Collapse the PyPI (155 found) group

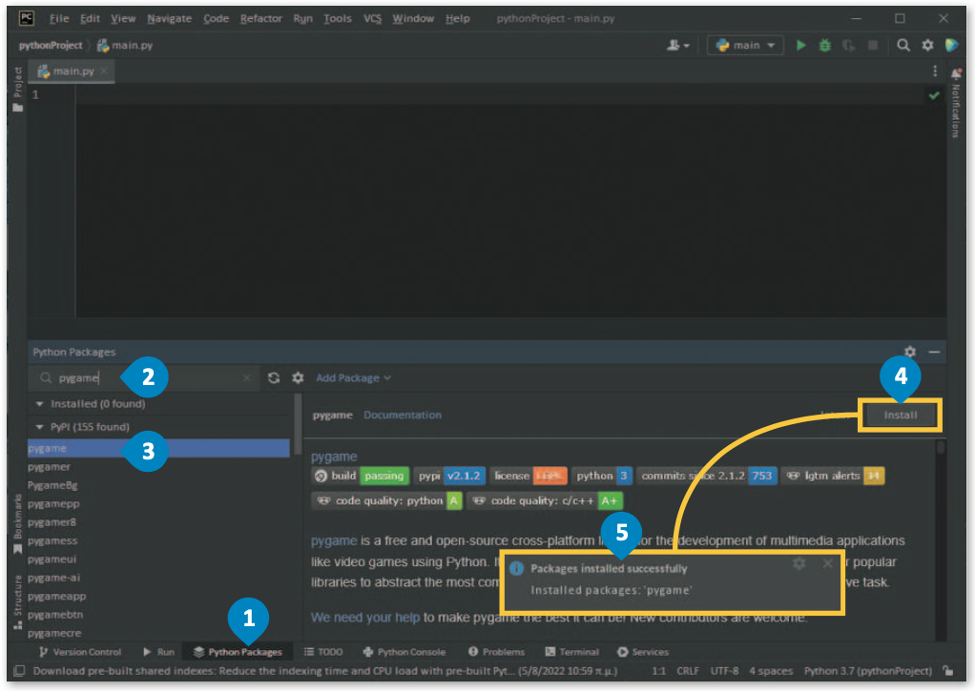(40, 427)
